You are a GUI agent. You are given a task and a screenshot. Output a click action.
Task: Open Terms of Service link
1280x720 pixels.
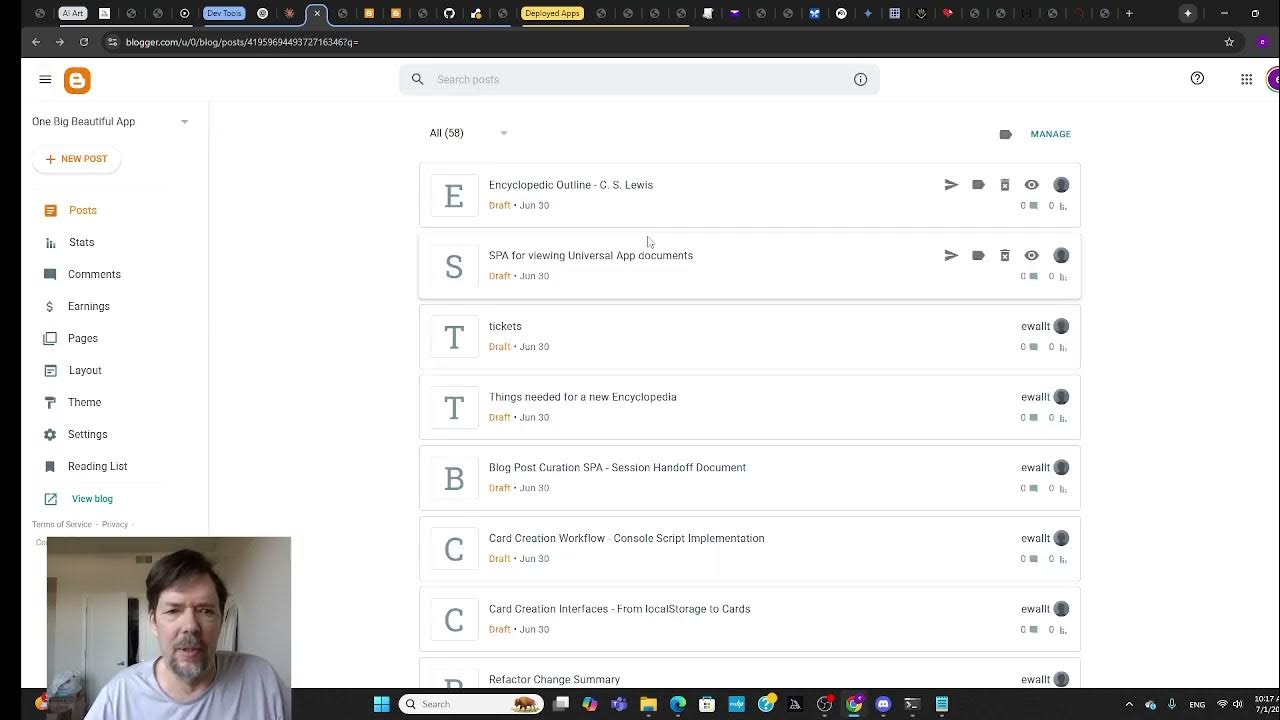pos(61,524)
